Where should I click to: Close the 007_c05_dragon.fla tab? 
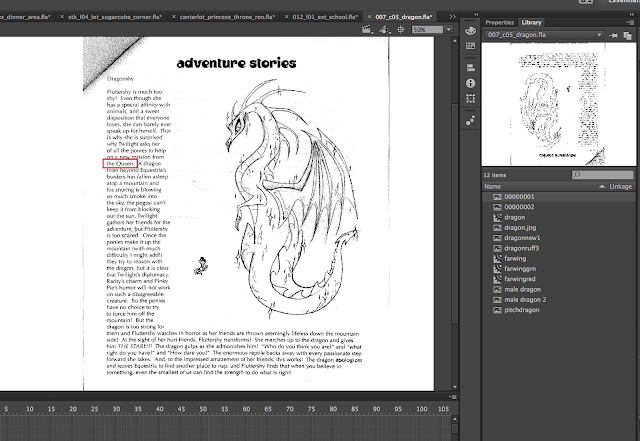pyautogui.click(x=369, y=17)
